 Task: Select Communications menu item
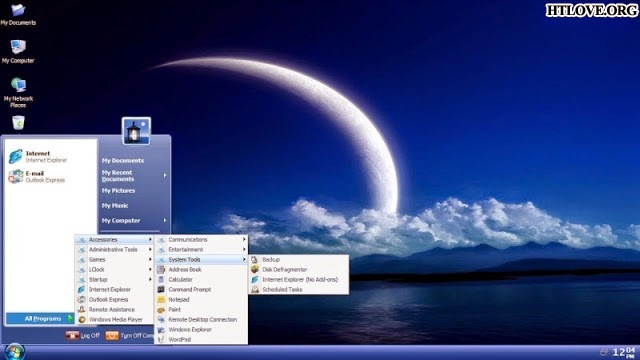(201, 240)
